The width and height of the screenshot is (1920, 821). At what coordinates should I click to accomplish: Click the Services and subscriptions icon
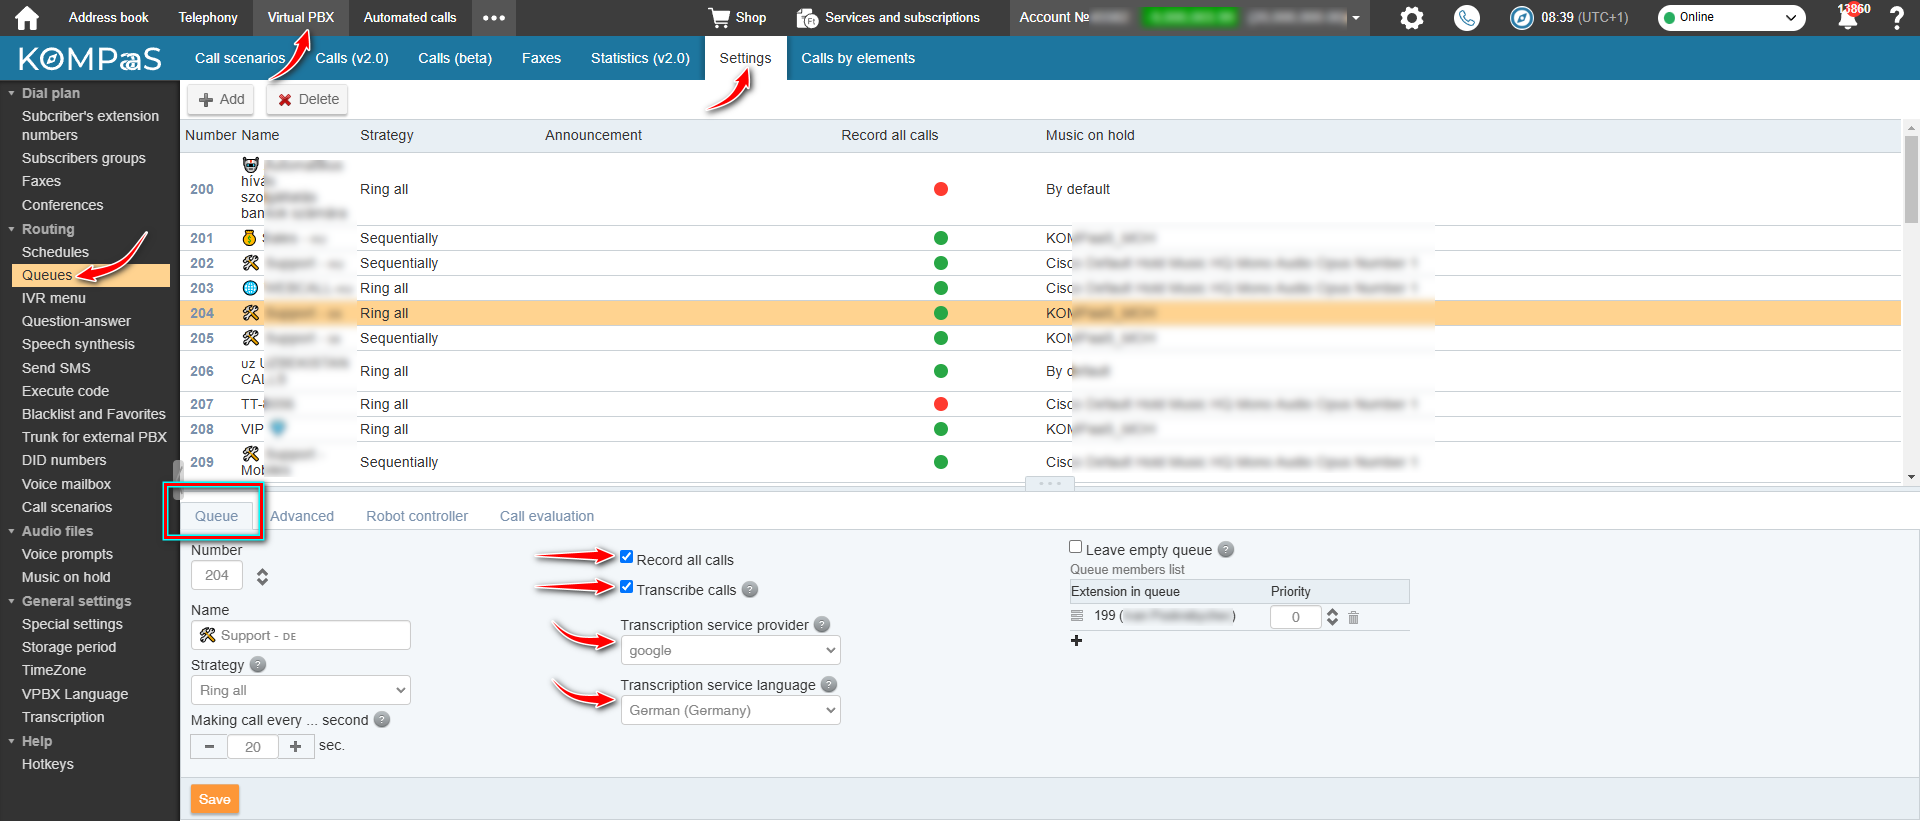pyautogui.click(x=807, y=18)
